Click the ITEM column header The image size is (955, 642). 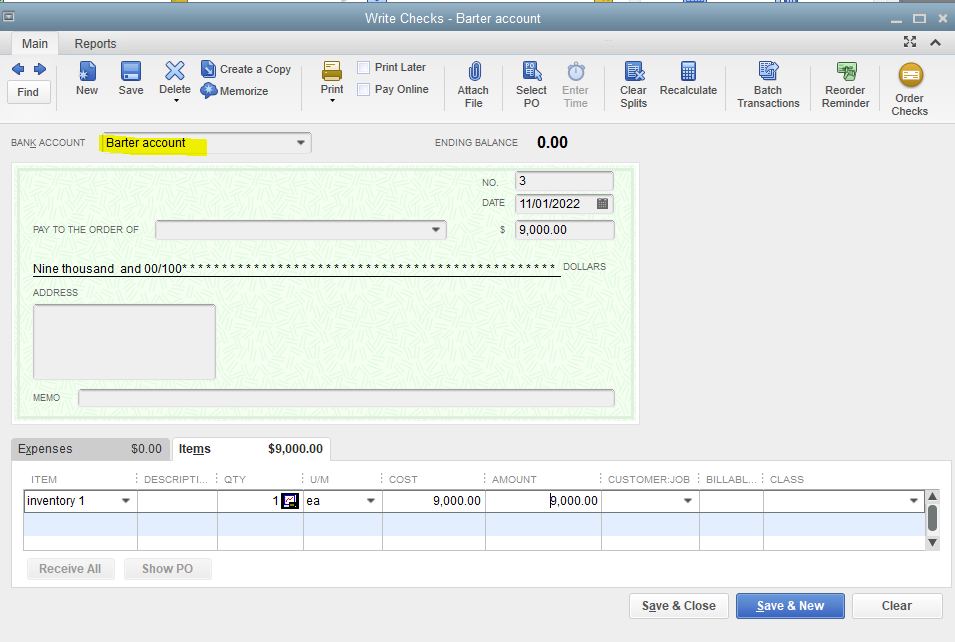[x=44, y=479]
